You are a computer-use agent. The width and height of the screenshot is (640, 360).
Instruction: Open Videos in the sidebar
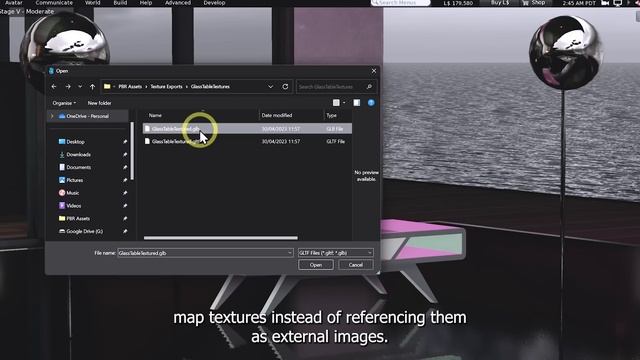[x=70, y=206]
